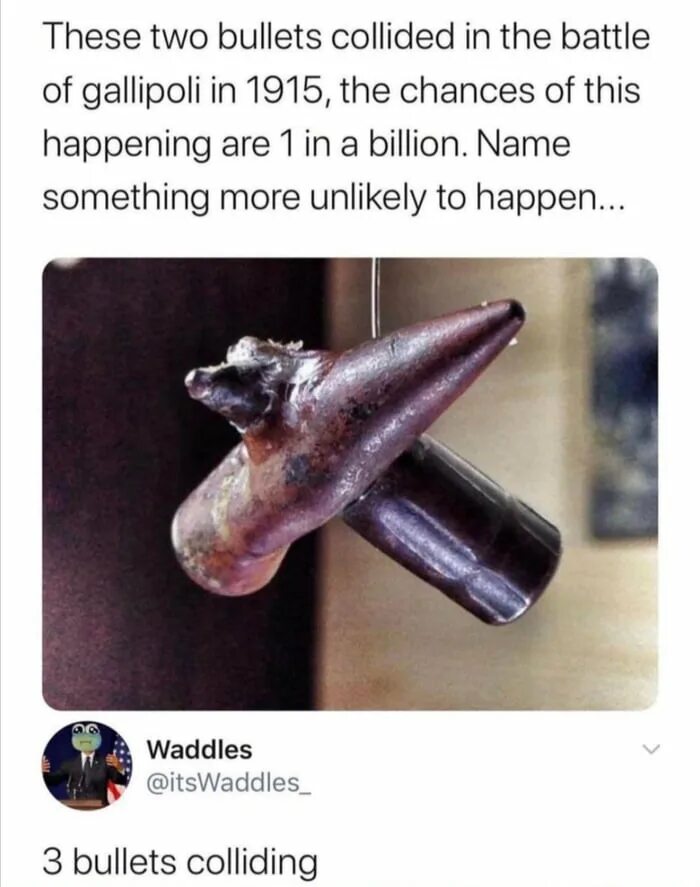The image size is (700, 887).
Task: Click the frog face in the avatar
Action: (85, 736)
